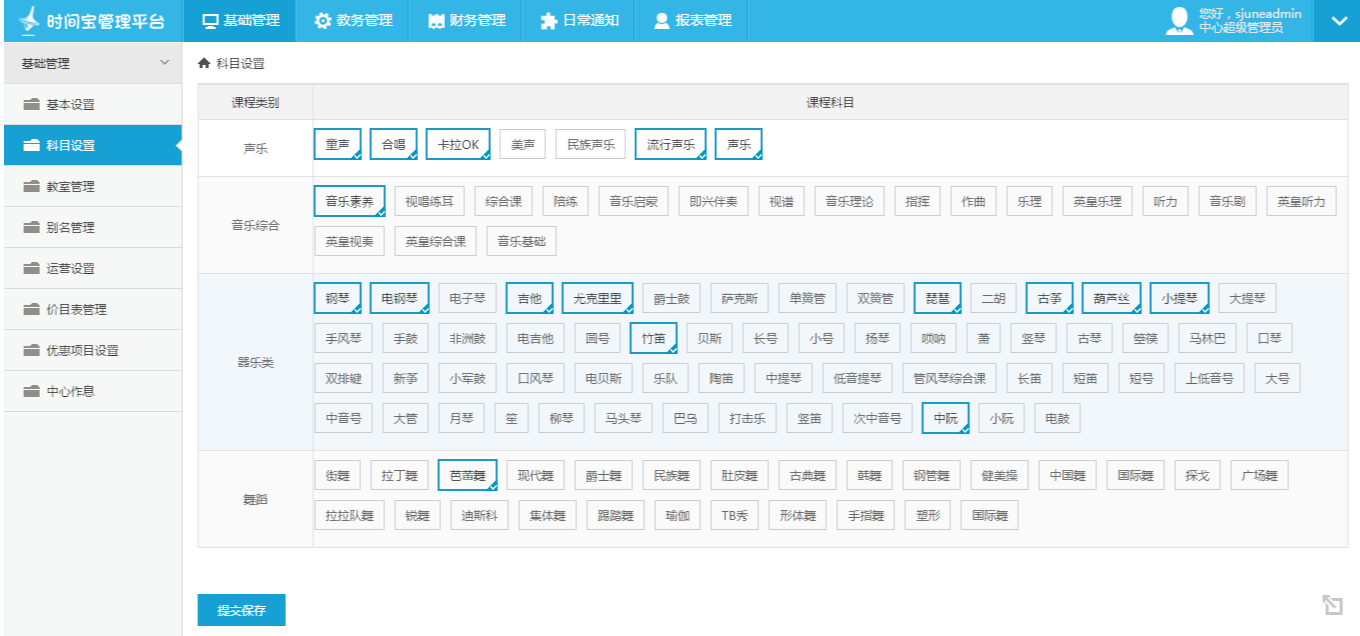1360x636 pixels.
Task: Click the folder icon next to 教室管理
Action: tap(31, 187)
